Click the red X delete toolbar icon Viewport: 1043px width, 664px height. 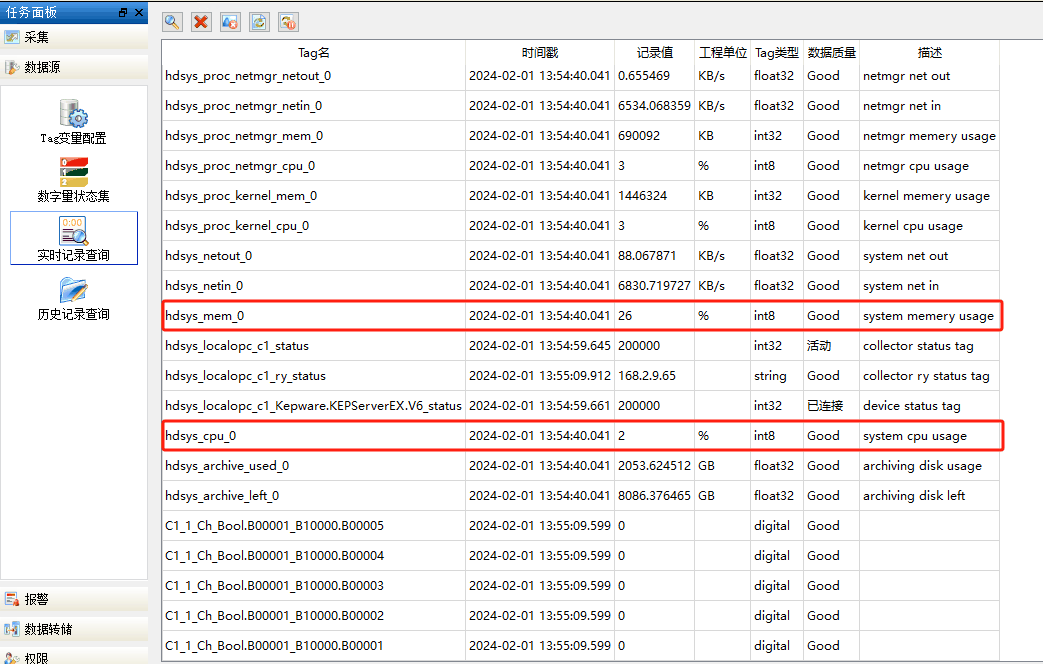click(x=201, y=22)
